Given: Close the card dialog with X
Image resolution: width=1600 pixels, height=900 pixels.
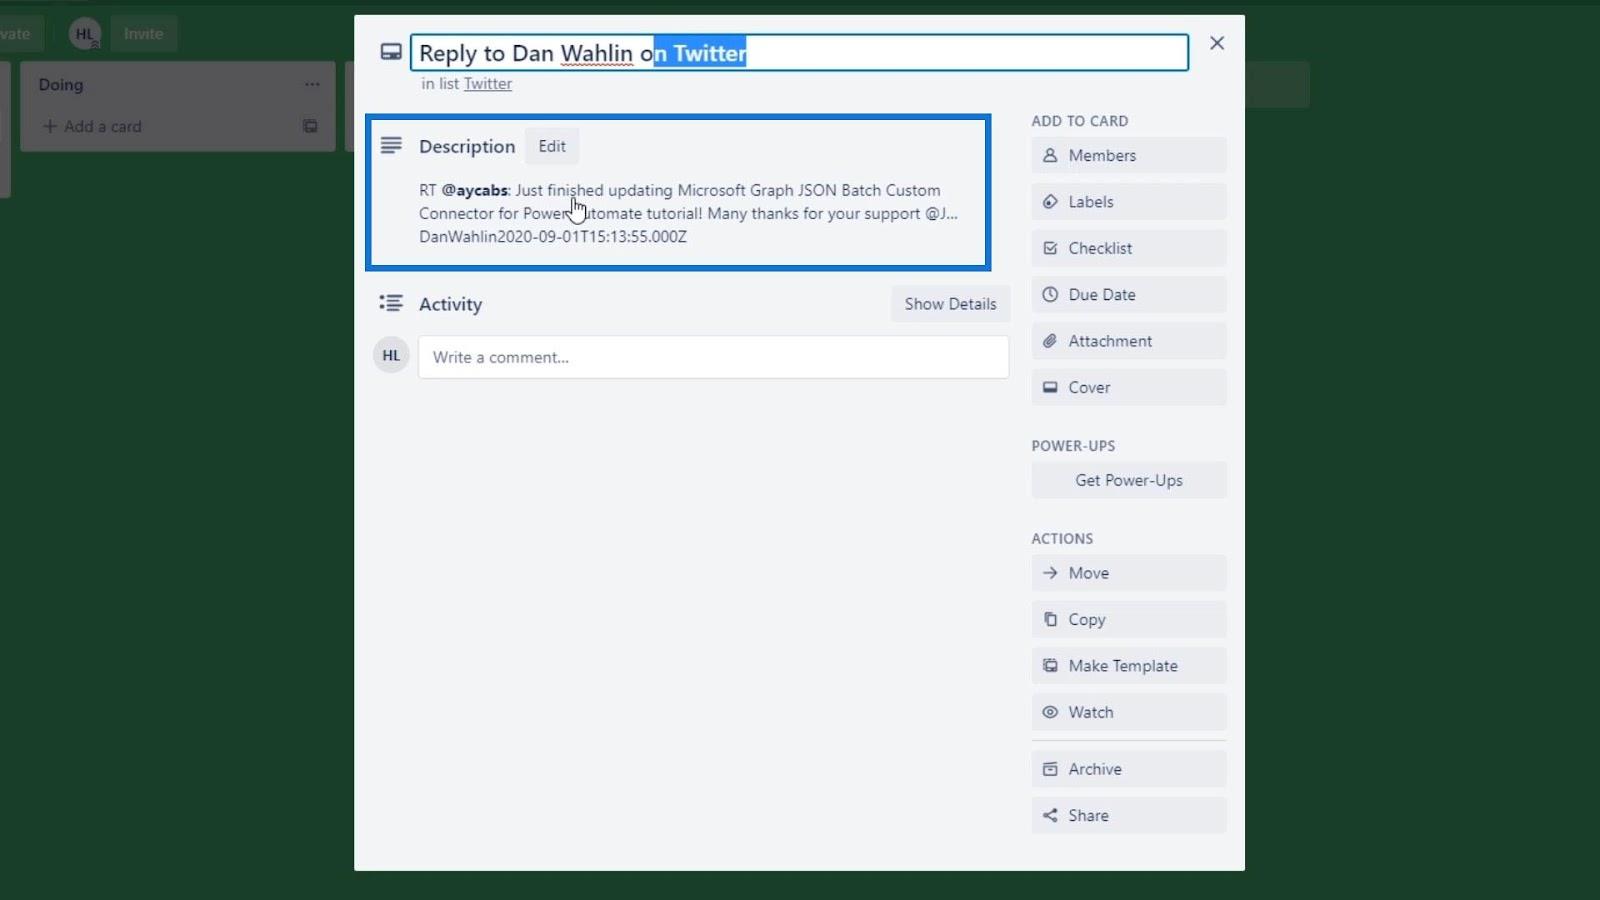Looking at the screenshot, I should [1217, 43].
